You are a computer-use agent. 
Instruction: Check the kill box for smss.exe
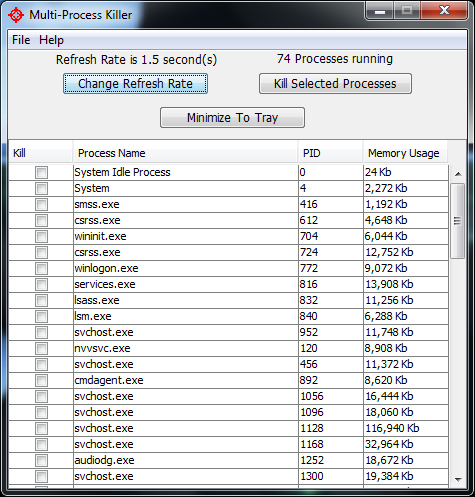pos(41,204)
